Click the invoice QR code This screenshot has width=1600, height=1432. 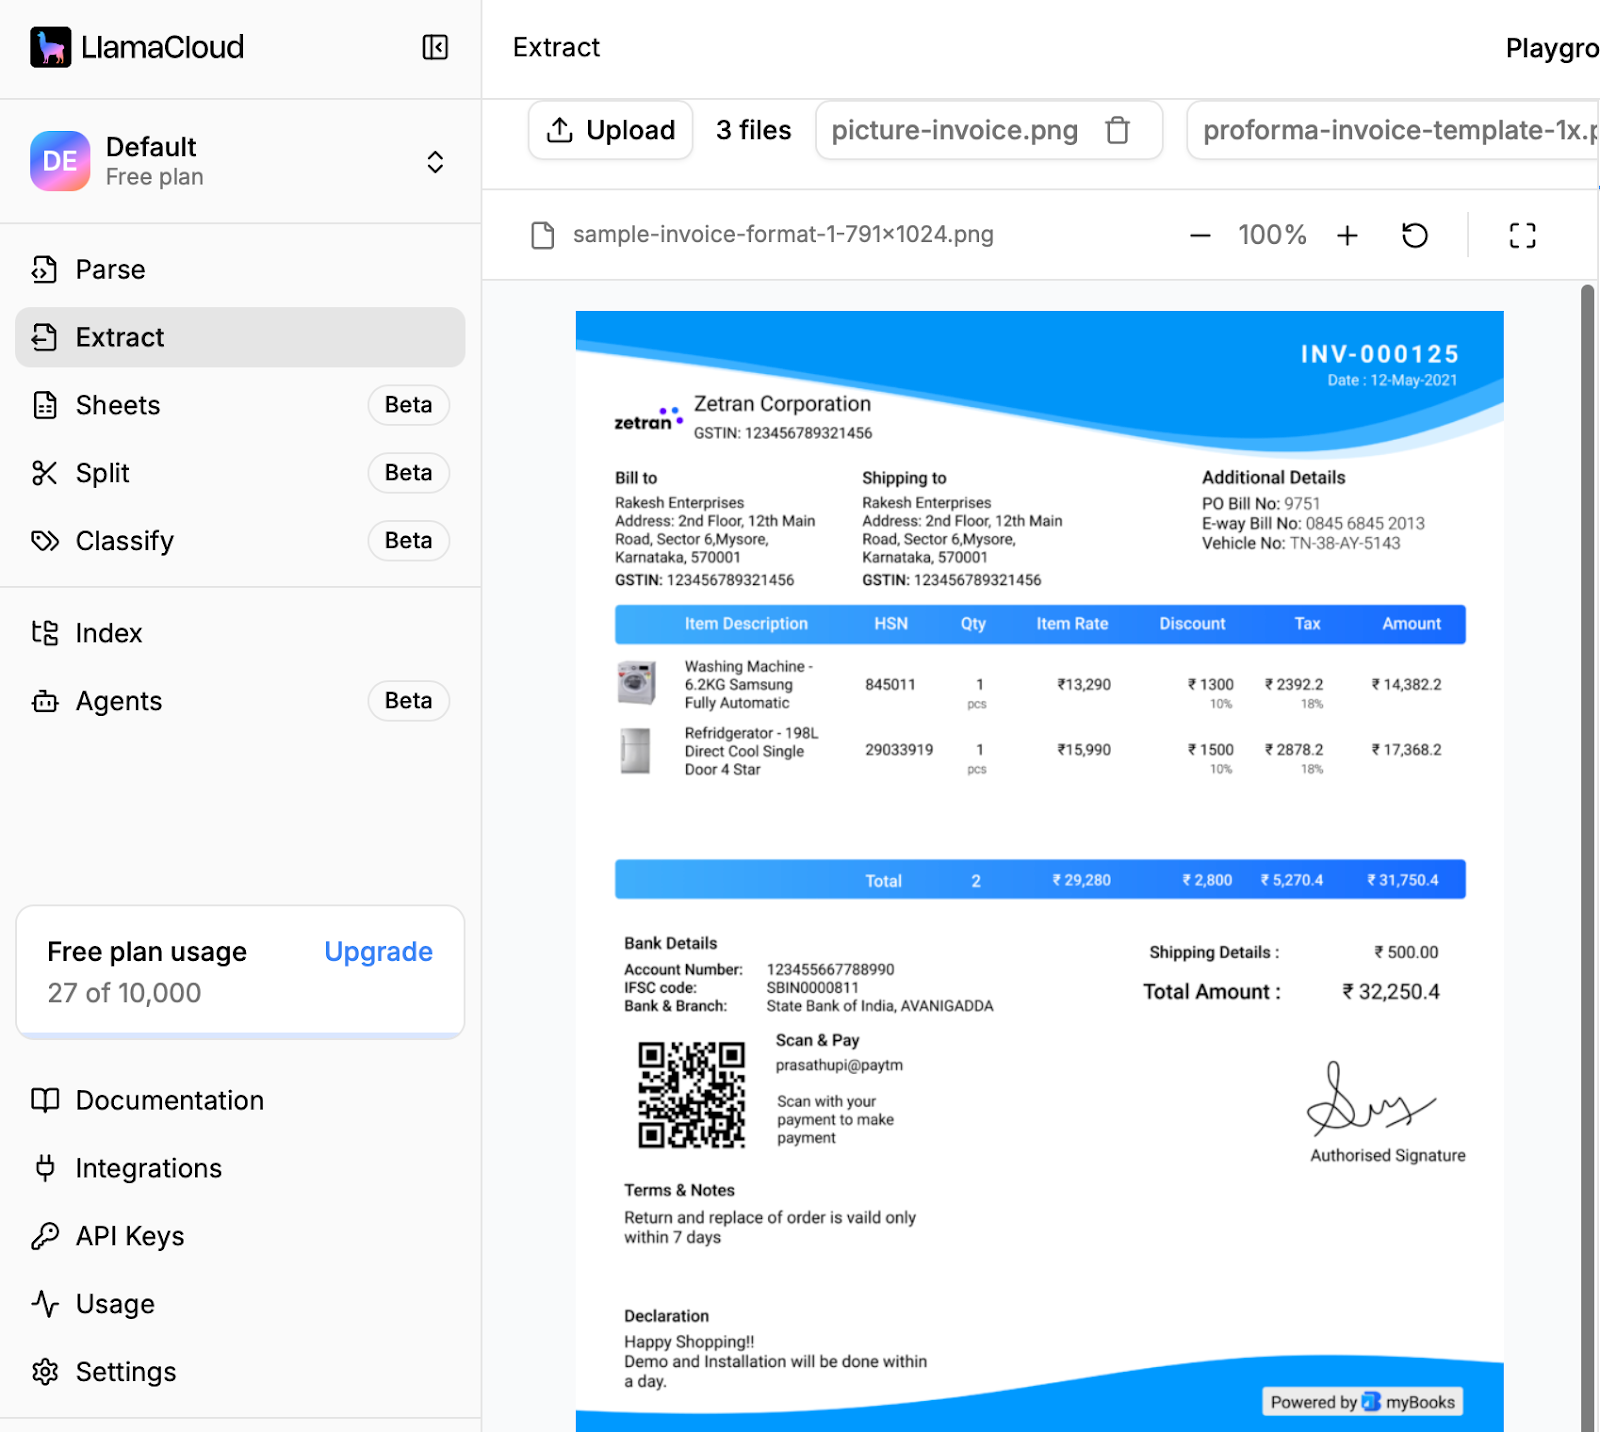tap(691, 1095)
